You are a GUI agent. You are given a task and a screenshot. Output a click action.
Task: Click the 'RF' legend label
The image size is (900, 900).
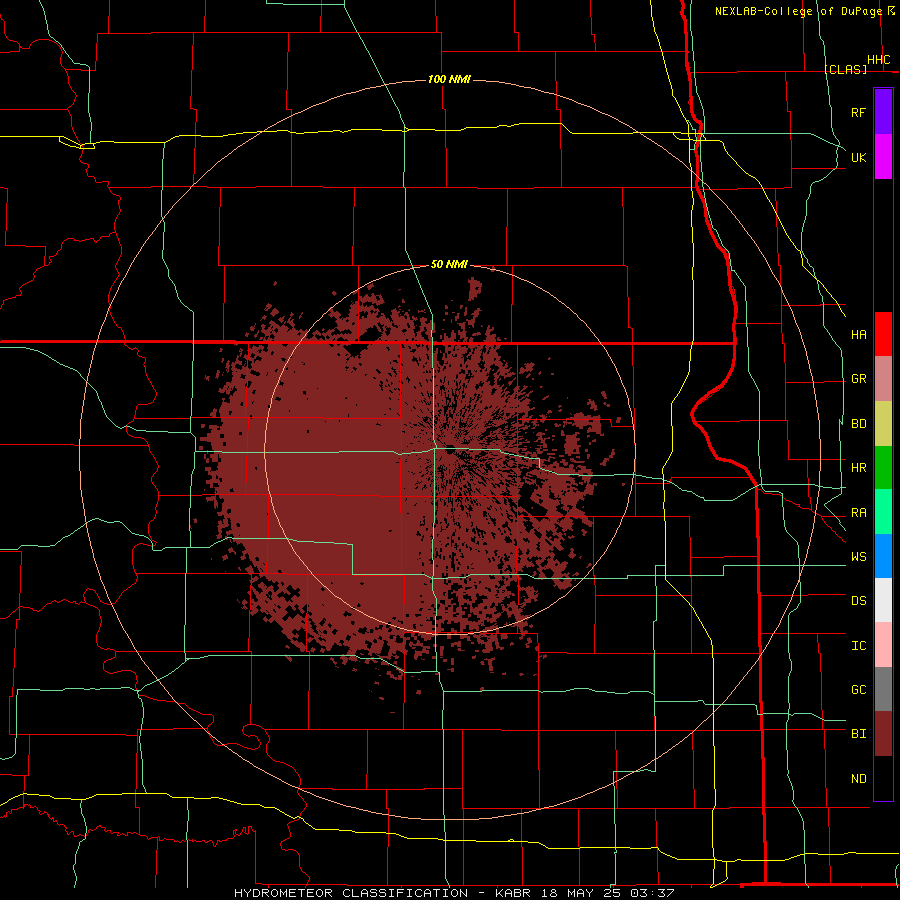[x=859, y=112]
